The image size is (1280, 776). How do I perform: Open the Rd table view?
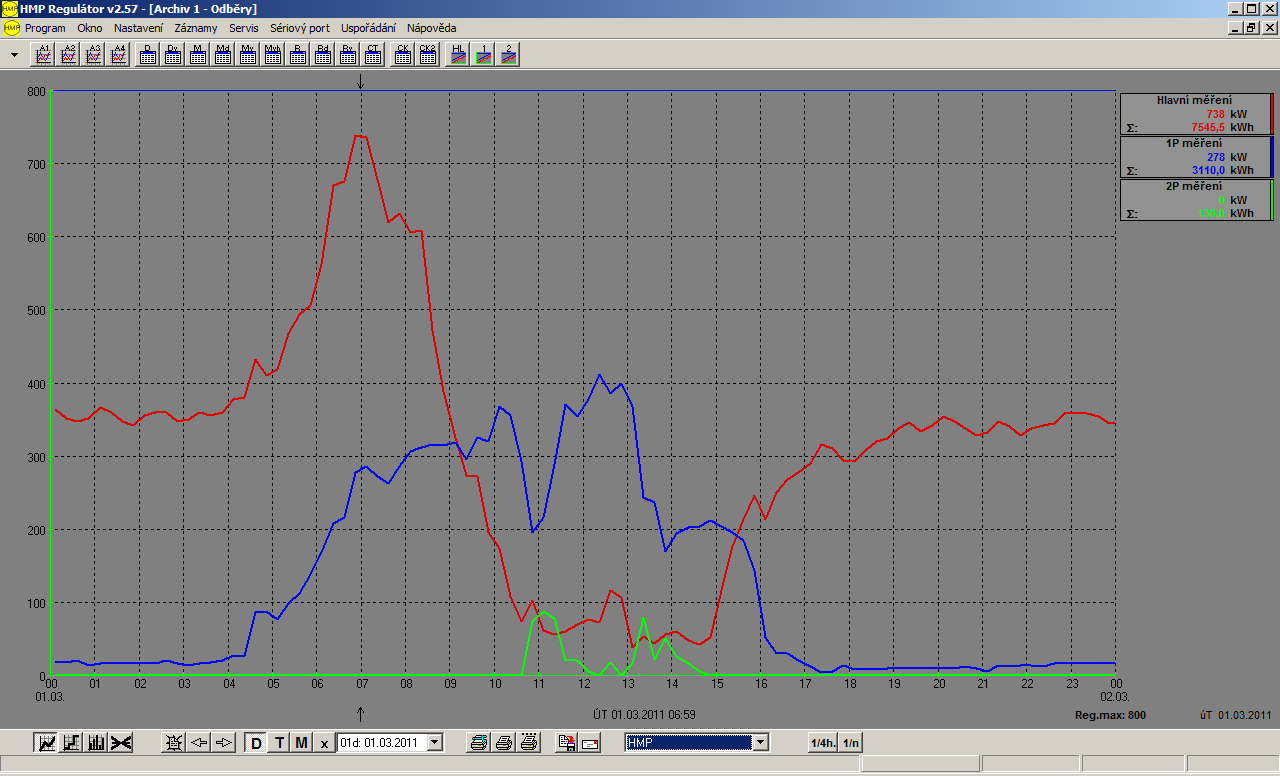tap(323, 54)
